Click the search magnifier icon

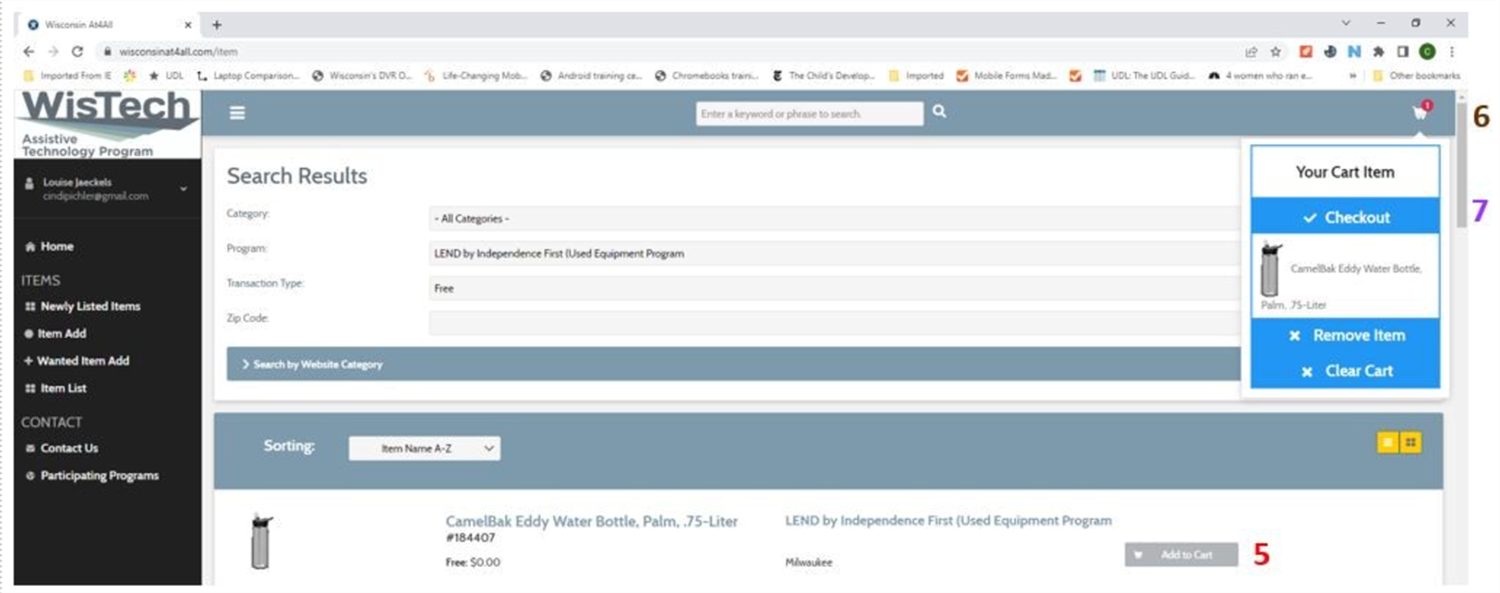click(x=940, y=112)
